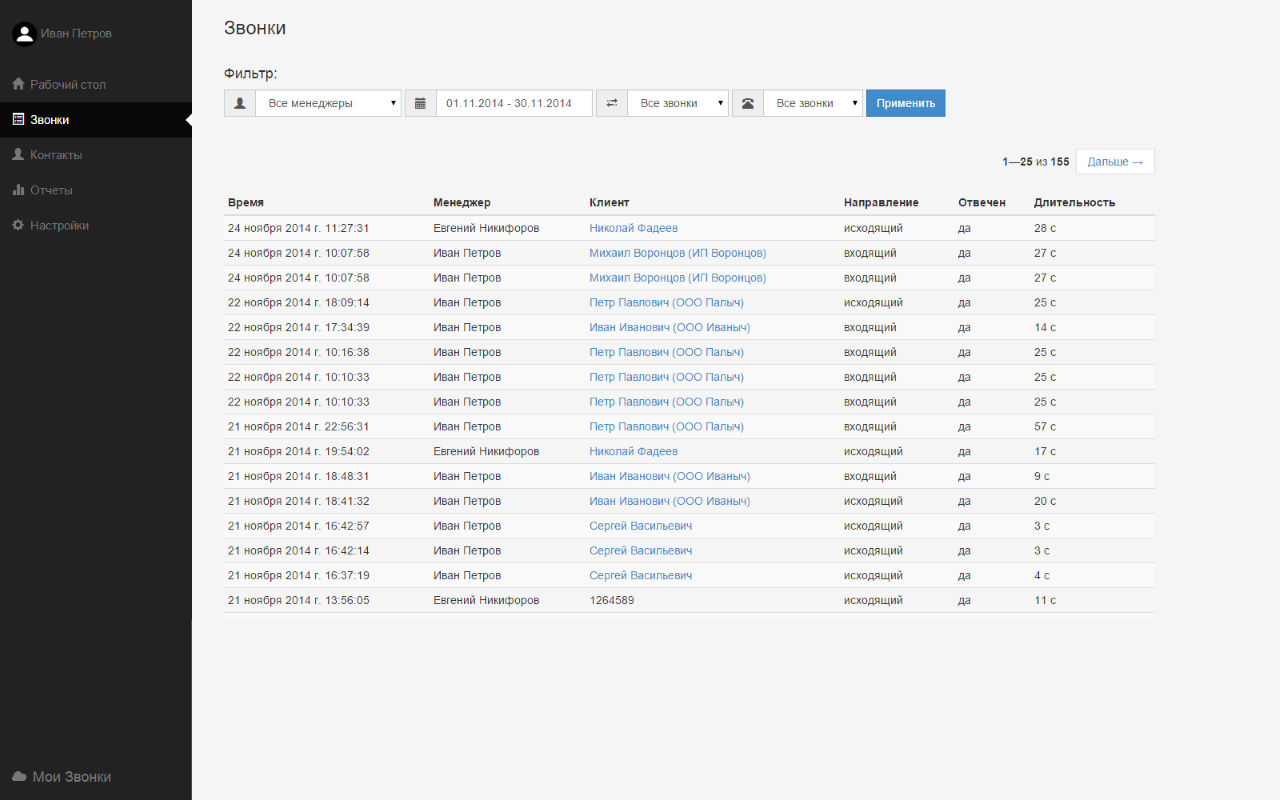
Task: Click the 11 с duration cell
Action: pos(1045,600)
